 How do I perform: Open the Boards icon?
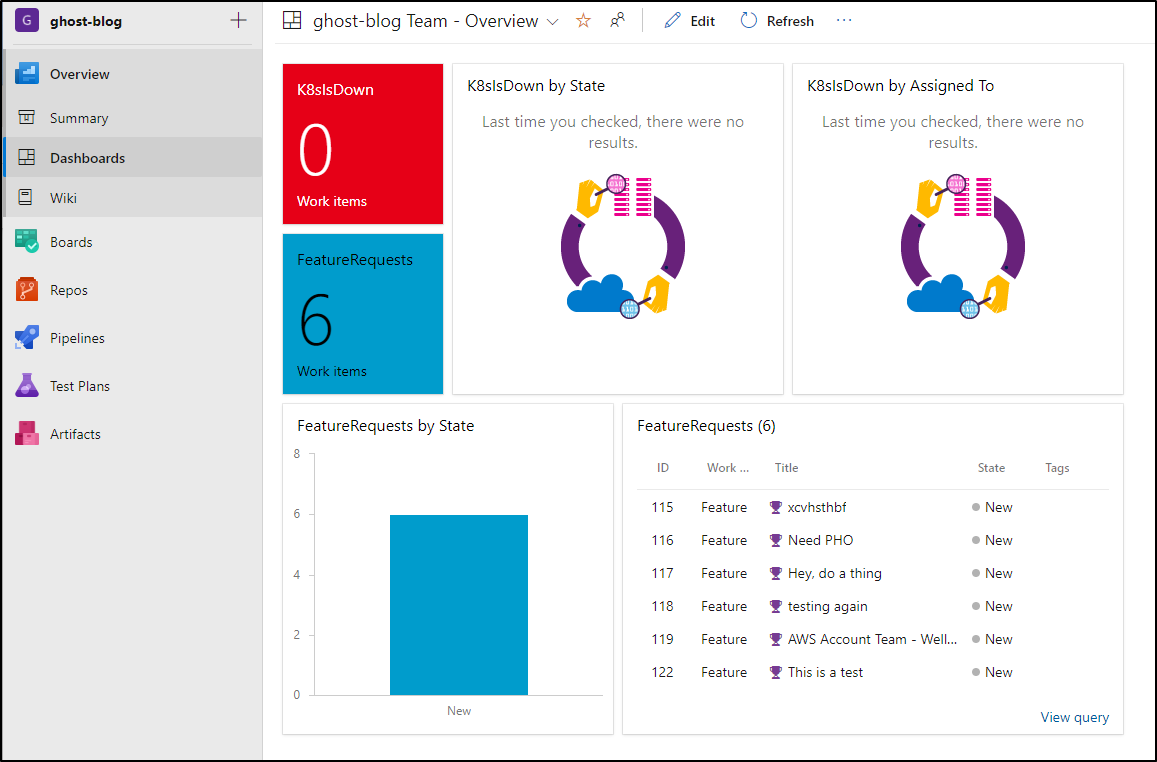click(27, 242)
